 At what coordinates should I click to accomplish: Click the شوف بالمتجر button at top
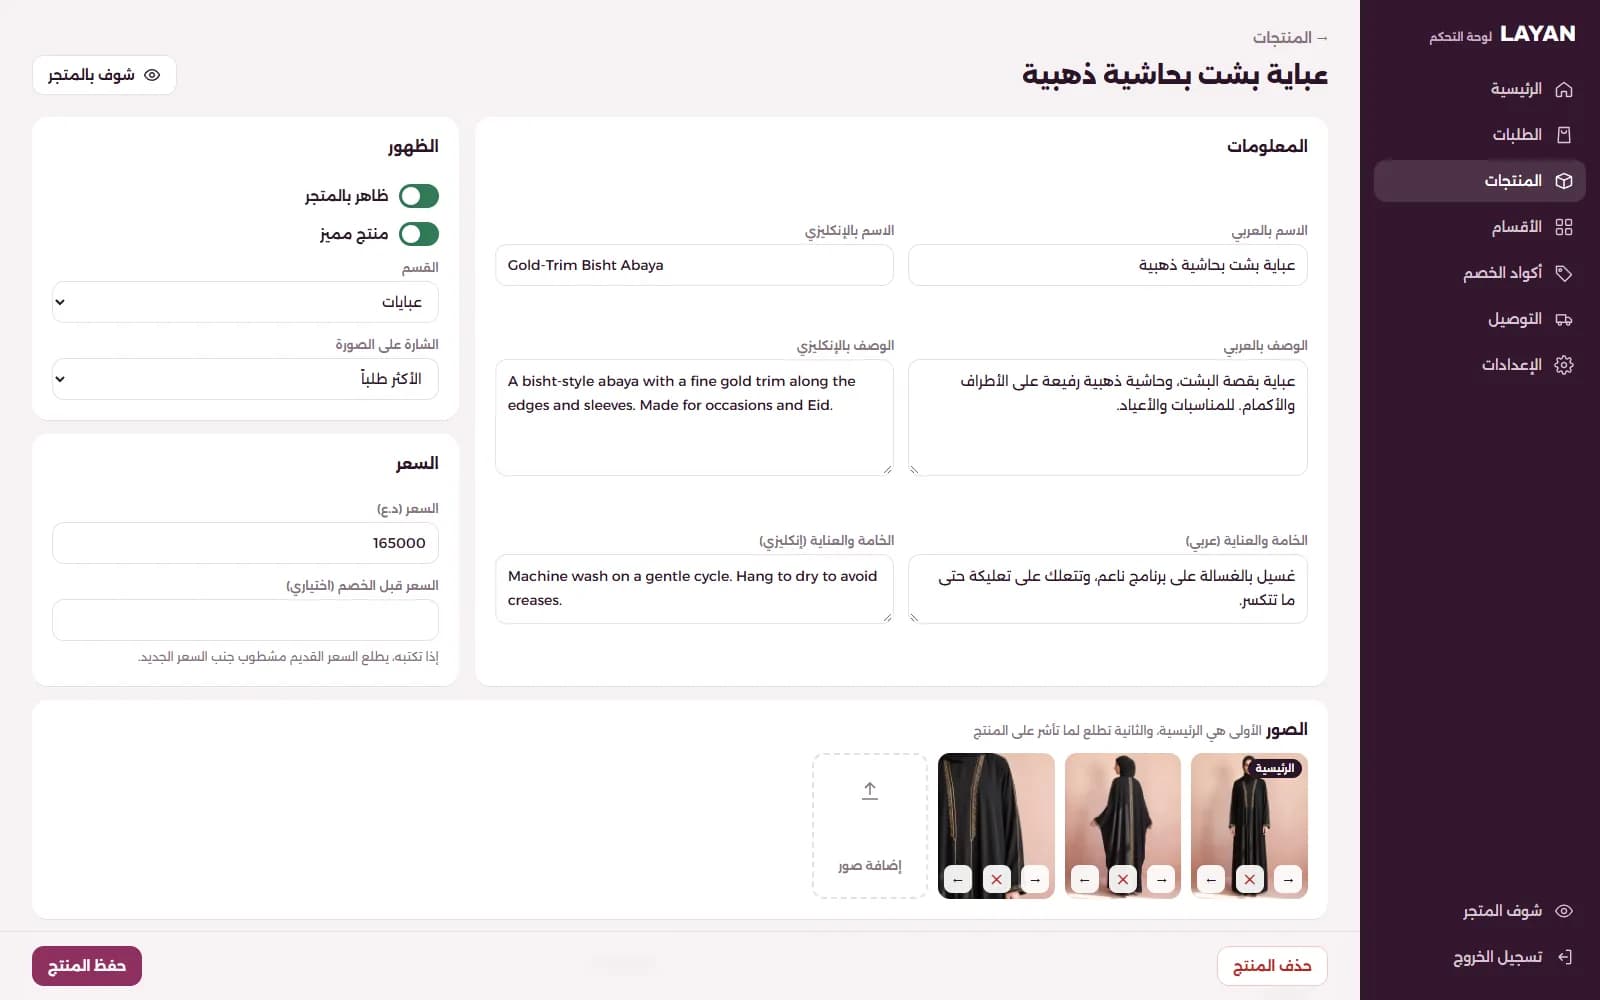(104, 75)
